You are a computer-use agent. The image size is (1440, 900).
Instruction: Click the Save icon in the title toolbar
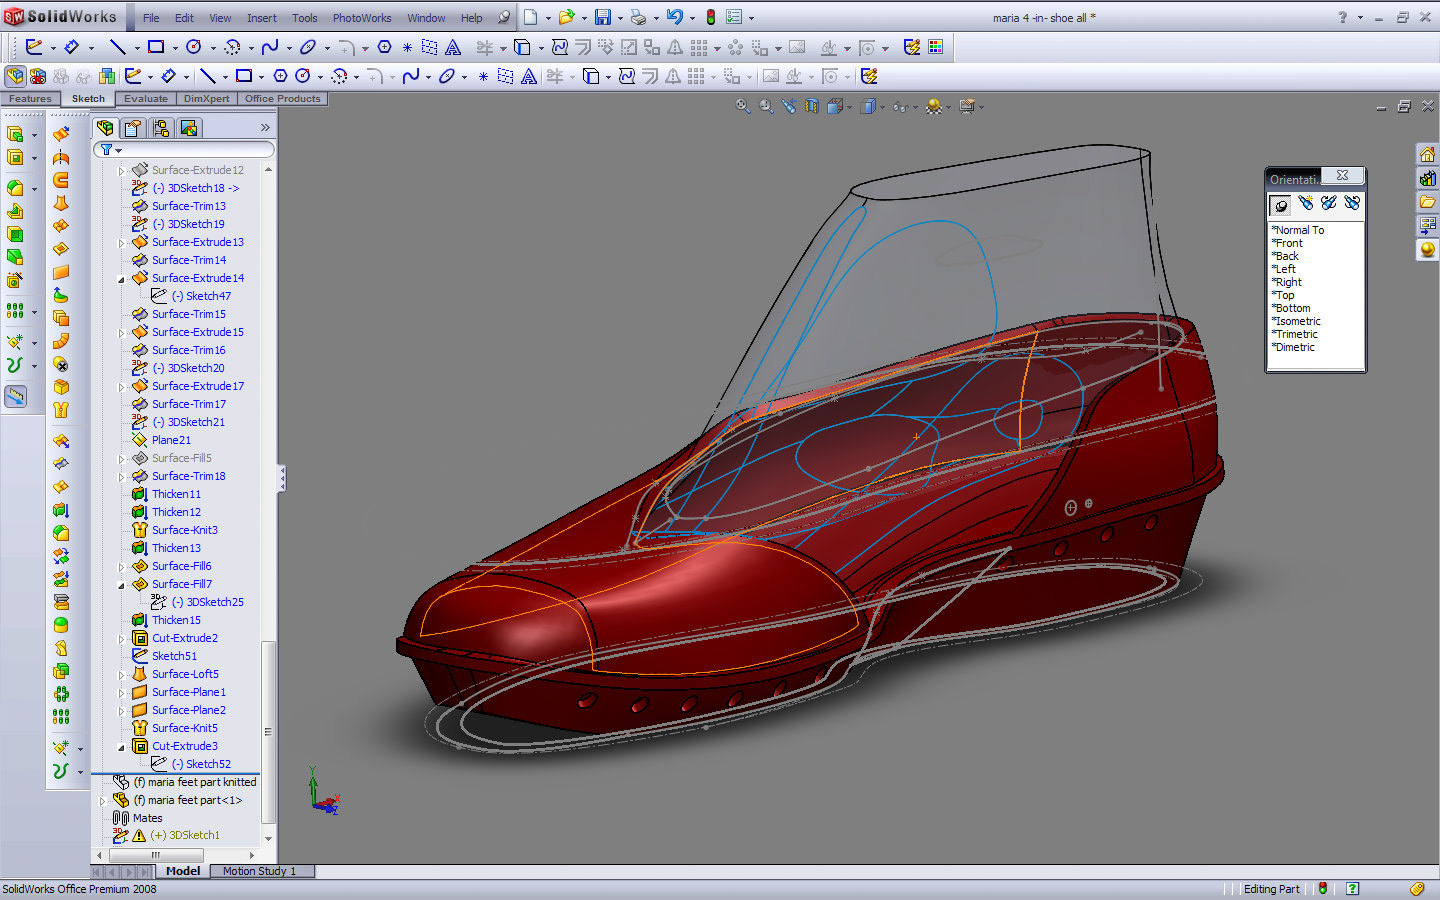pos(602,17)
